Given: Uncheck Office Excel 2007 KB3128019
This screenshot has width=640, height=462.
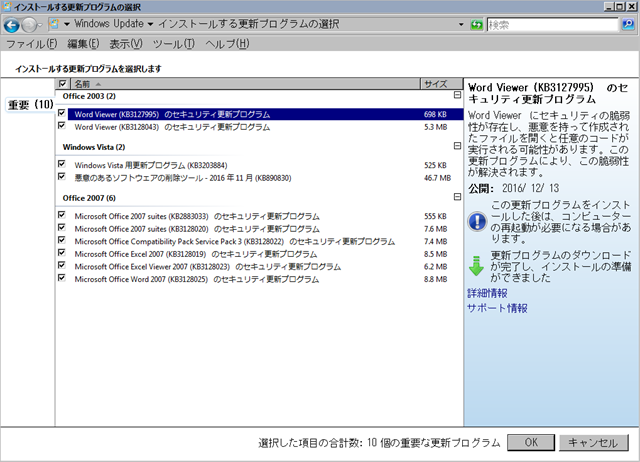Looking at the screenshot, I should [x=62, y=253].
